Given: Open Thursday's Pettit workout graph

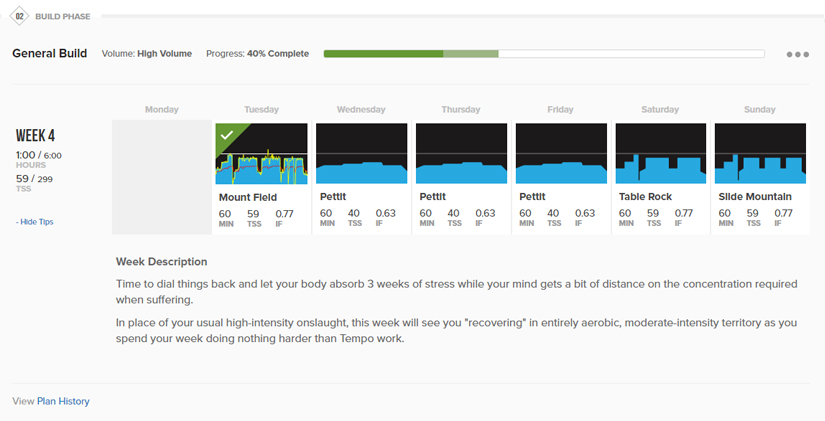Looking at the screenshot, I should click(x=461, y=154).
